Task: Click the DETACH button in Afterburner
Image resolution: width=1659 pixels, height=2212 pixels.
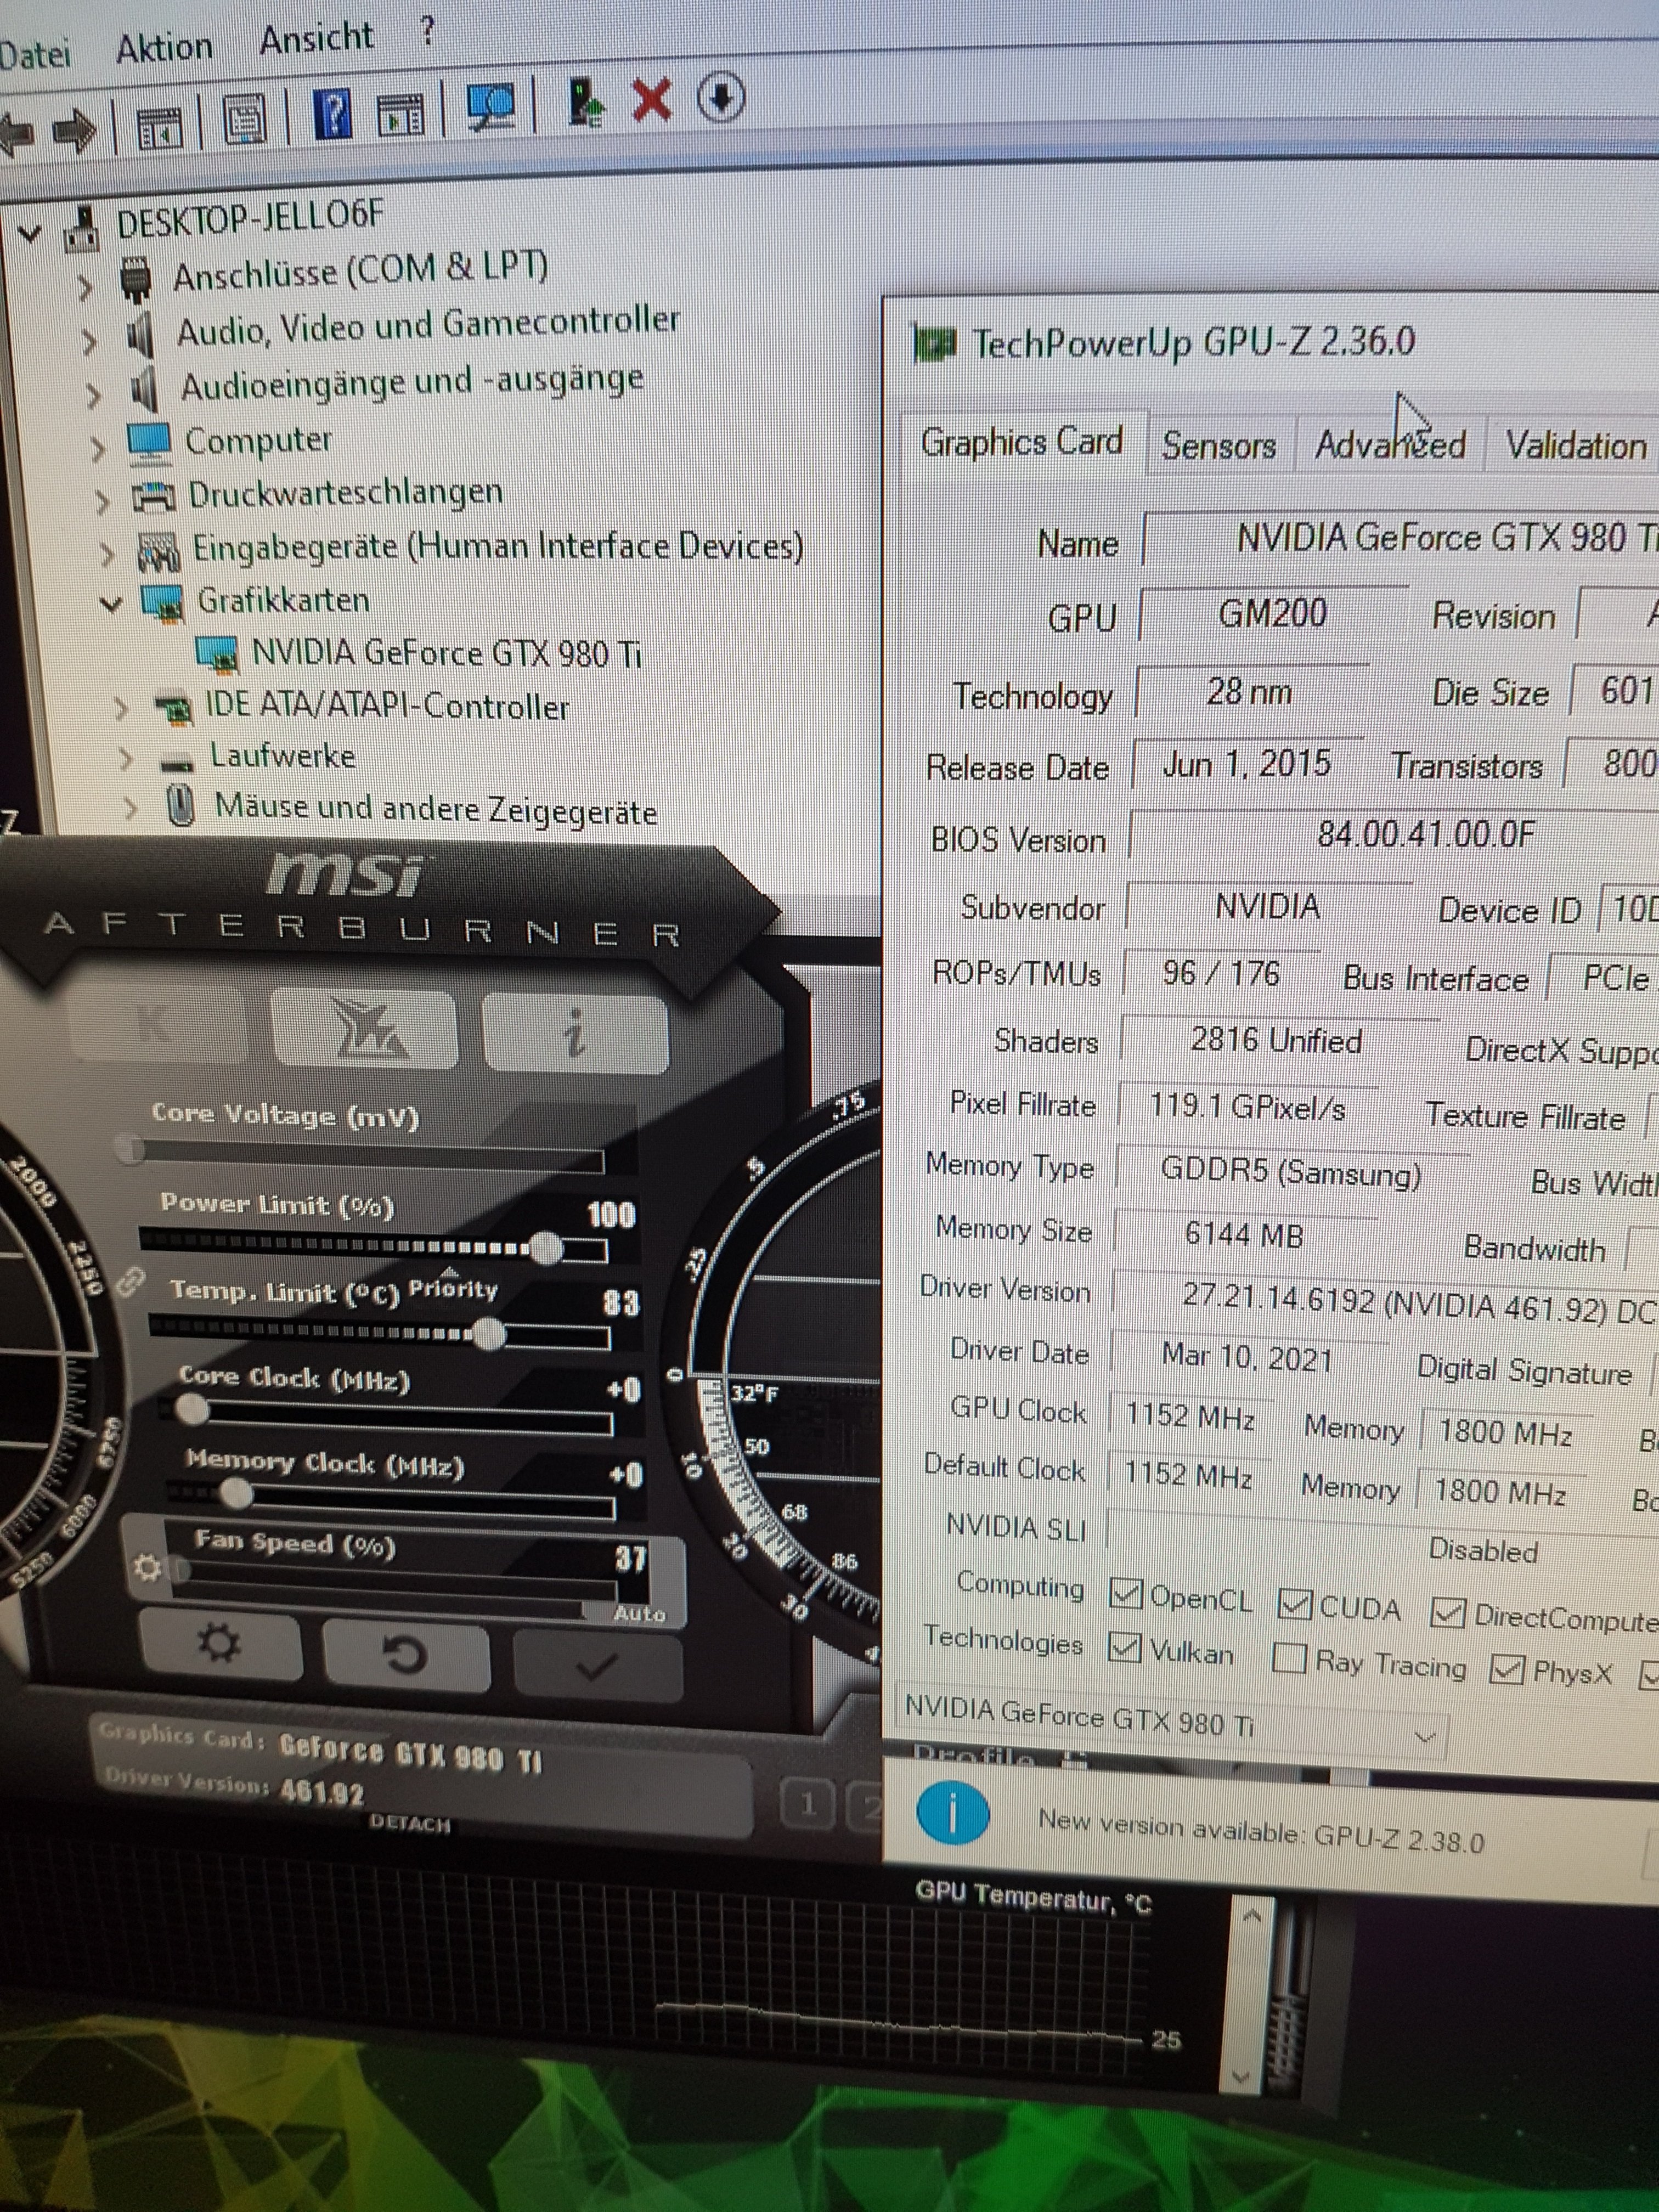Action: (x=409, y=1823)
